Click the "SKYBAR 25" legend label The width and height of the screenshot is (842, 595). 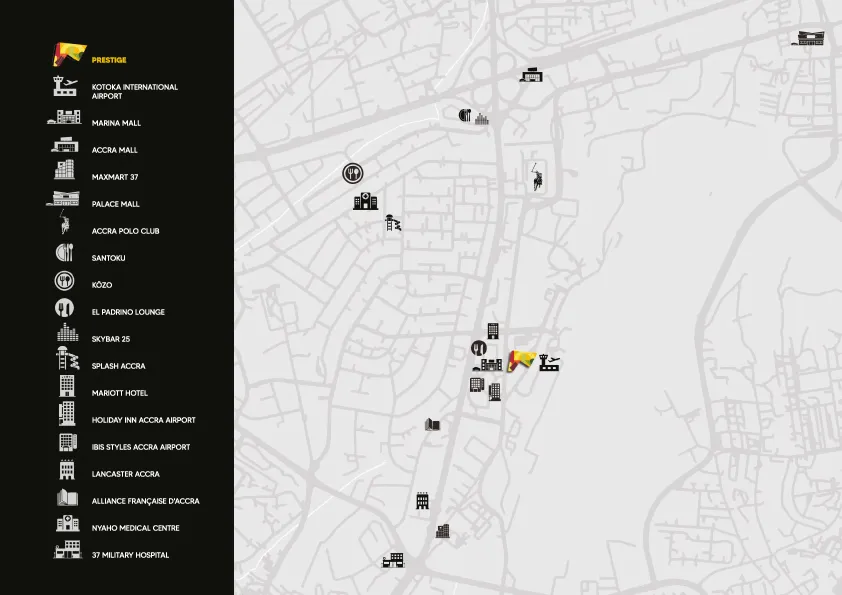111,339
